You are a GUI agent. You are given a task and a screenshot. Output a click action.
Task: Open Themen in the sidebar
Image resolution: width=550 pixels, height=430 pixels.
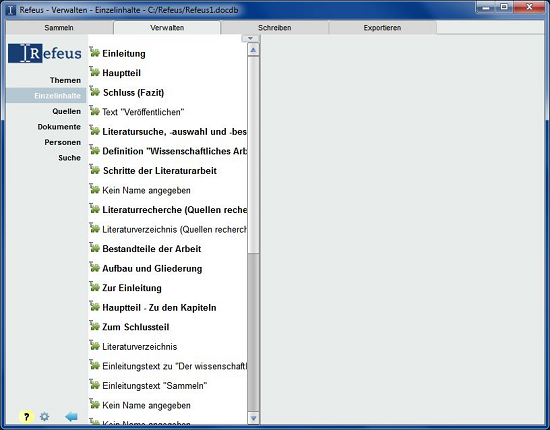pos(65,80)
